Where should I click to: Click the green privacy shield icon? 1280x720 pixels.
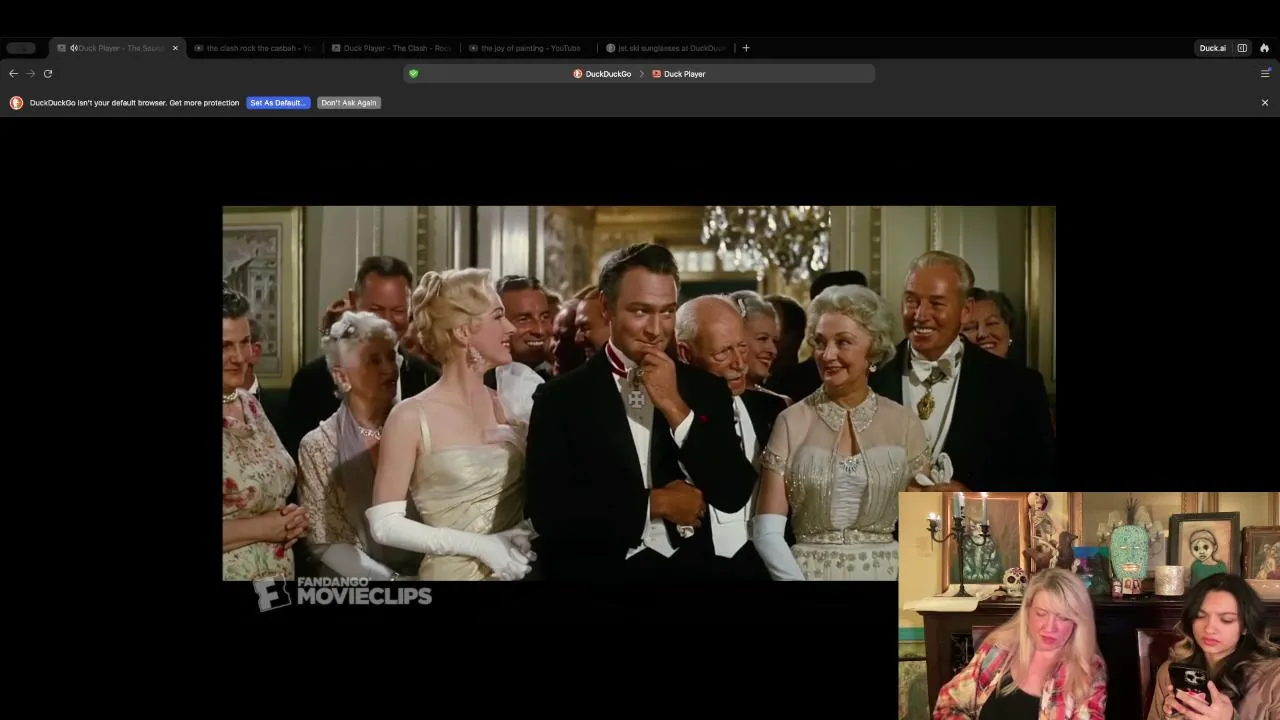tap(413, 73)
